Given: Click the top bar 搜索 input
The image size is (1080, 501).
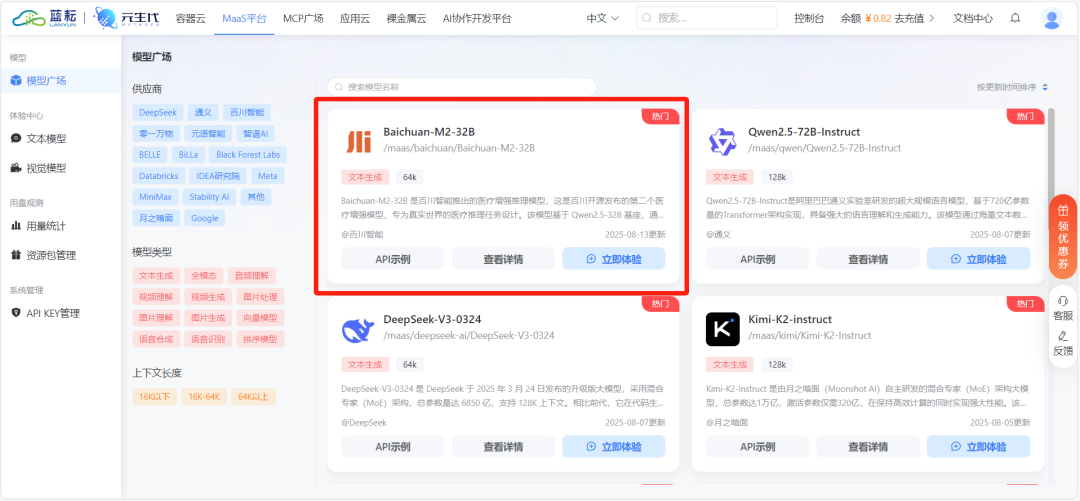Looking at the screenshot, I should click(707, 19).
